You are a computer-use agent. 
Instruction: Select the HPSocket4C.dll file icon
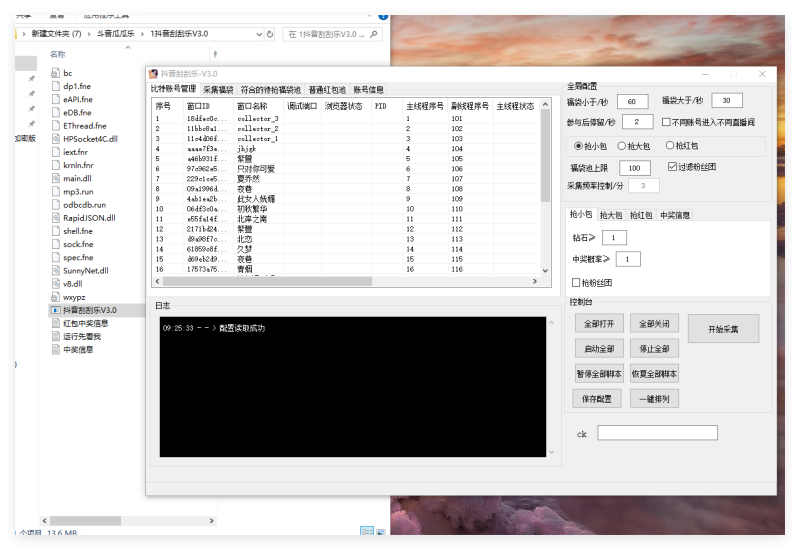pos(56,139)
